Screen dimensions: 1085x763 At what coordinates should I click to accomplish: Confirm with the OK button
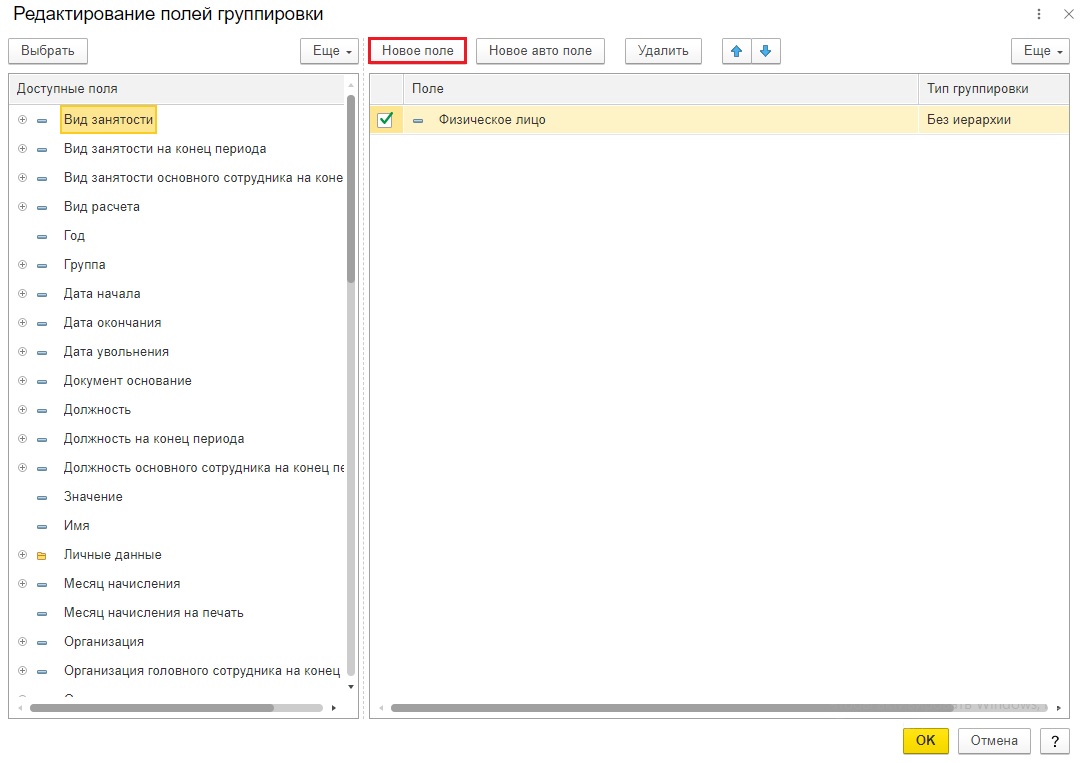click(x=926, y=741)
